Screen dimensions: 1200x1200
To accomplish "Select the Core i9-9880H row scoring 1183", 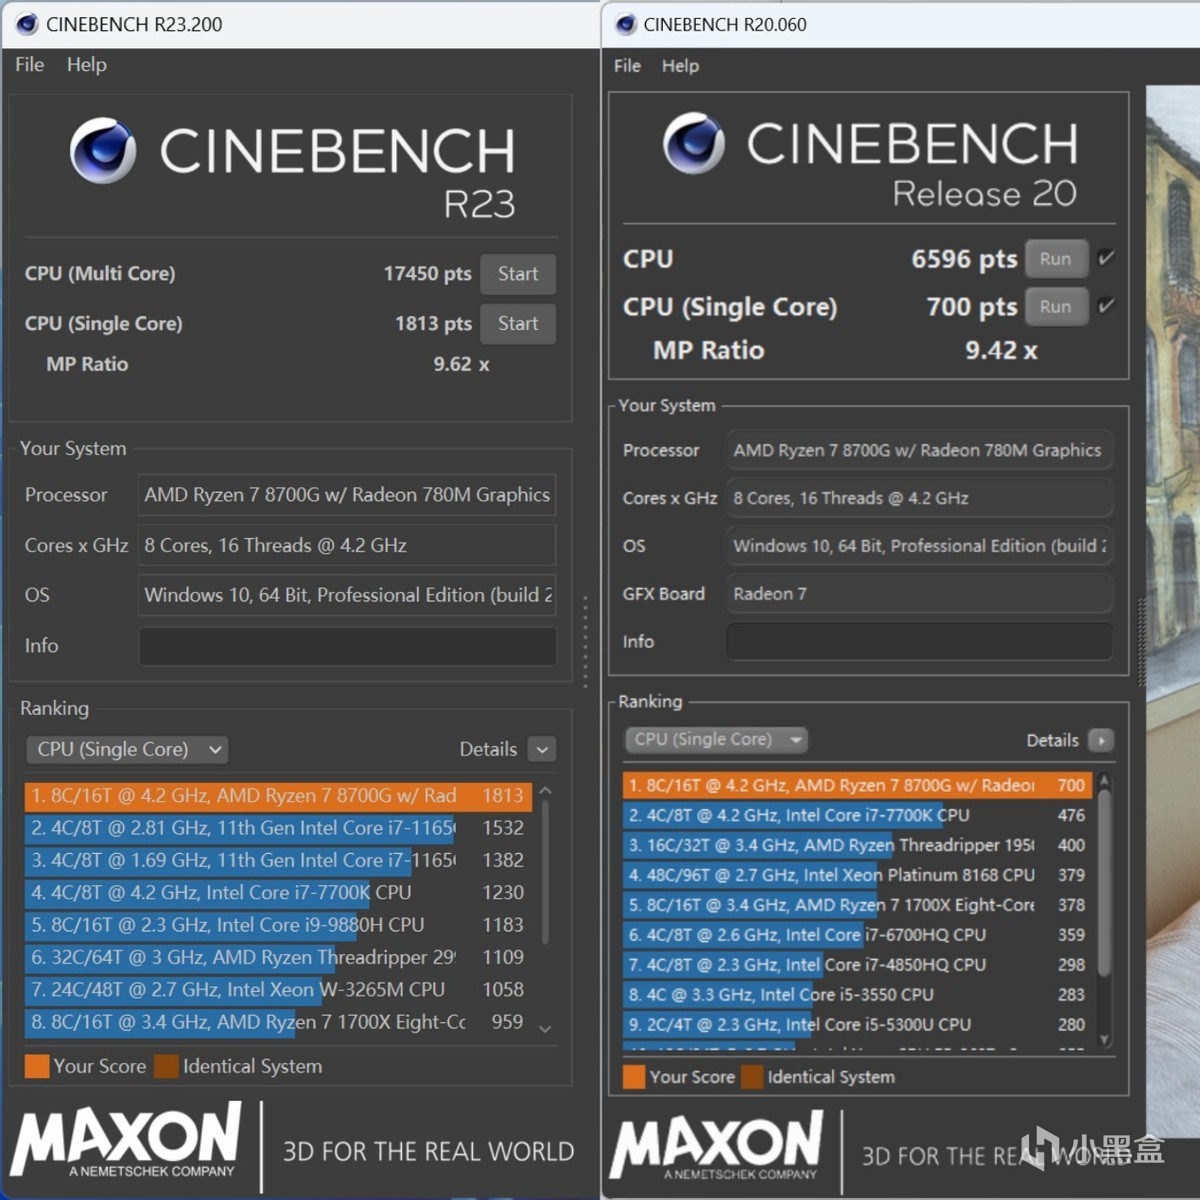I will [x=278, y=925].
